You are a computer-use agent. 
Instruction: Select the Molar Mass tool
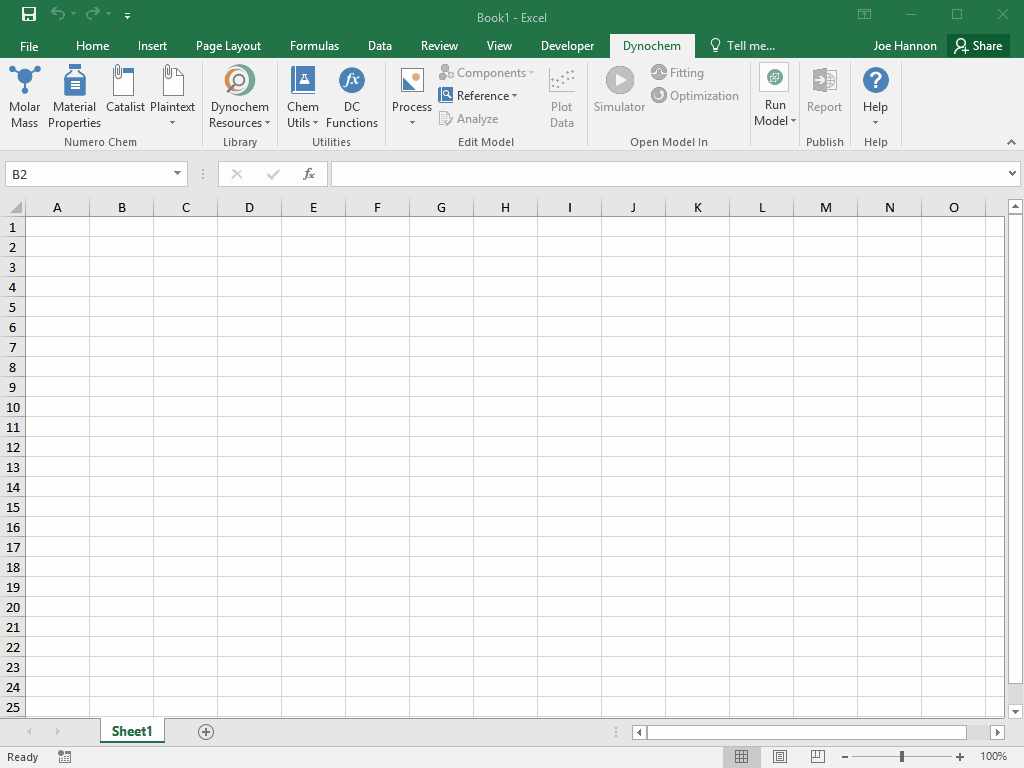point(24,95)
